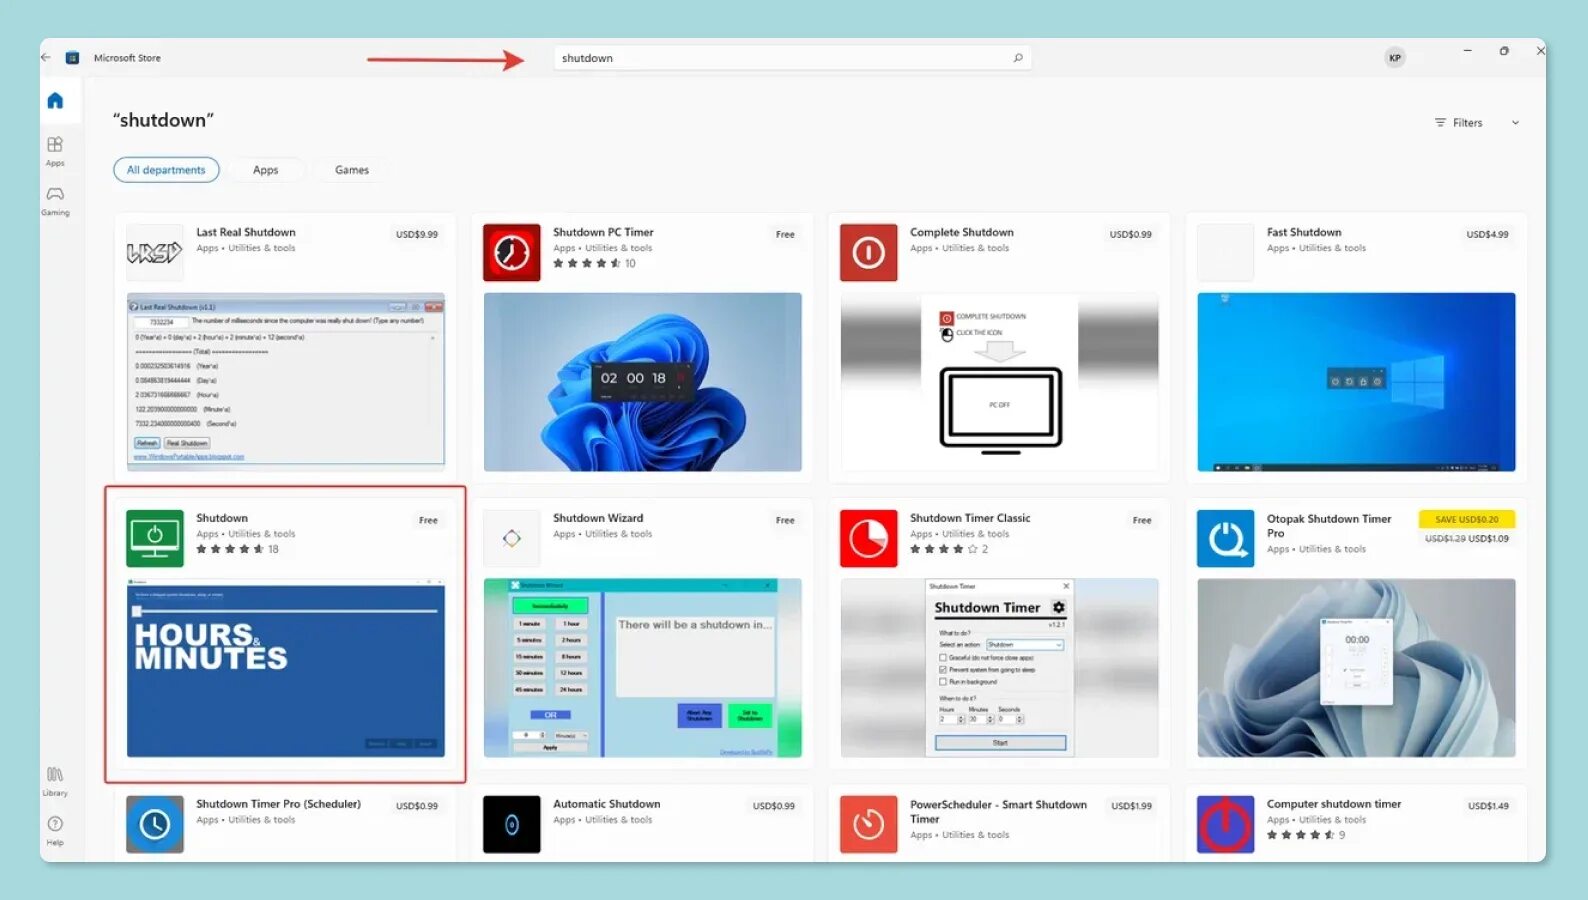
Task: Open Otopak Shutdown Timer Pro preview
Action: click(1357, 668)
